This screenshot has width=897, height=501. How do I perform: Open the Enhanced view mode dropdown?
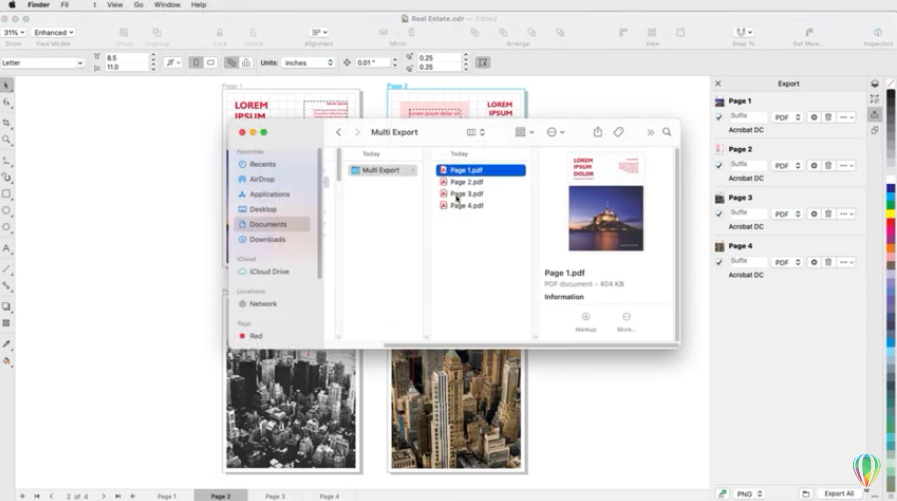53,33
